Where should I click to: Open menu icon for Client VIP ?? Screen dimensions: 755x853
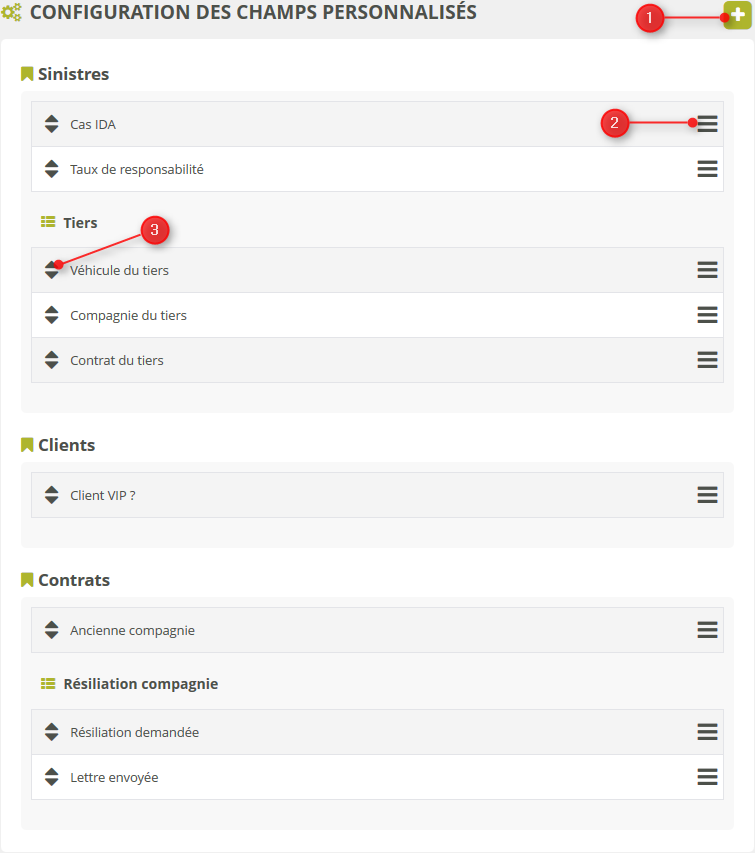(707, 495)
